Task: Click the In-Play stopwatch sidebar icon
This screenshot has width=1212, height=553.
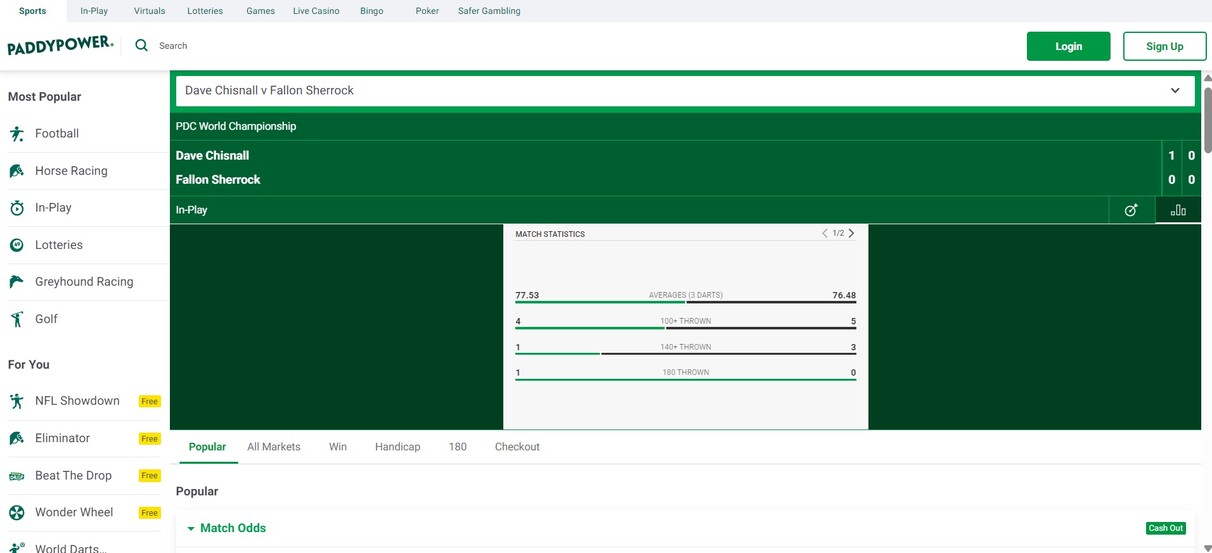Action: tap(17, 208)
